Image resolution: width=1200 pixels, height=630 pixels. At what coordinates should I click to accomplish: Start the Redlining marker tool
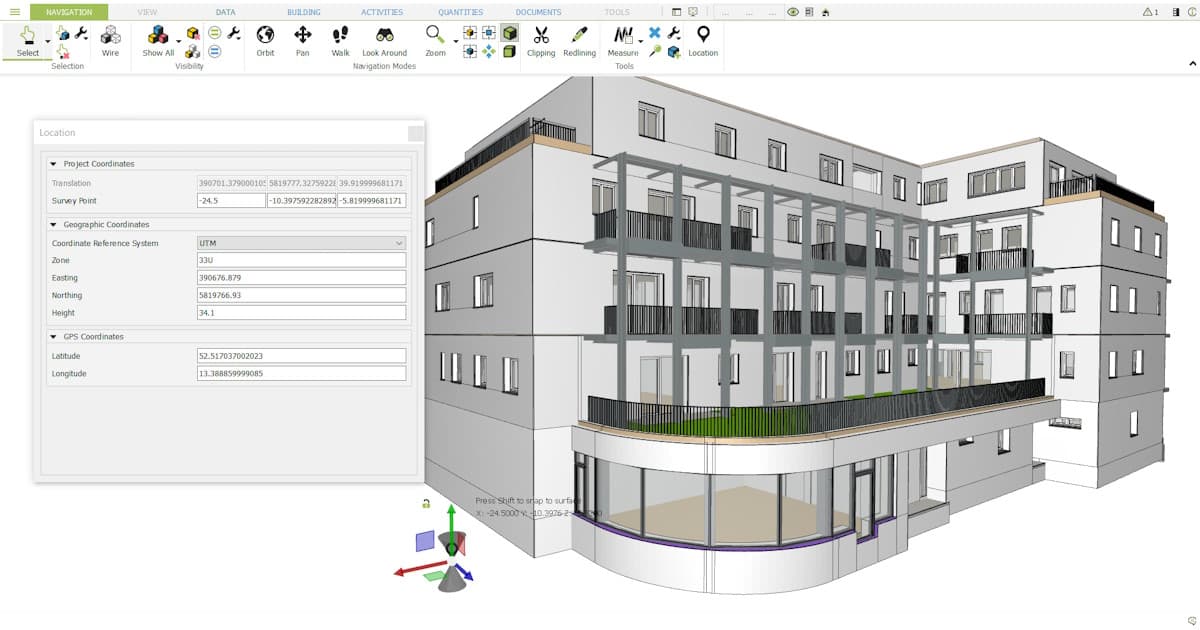click(x=579, y=40)
